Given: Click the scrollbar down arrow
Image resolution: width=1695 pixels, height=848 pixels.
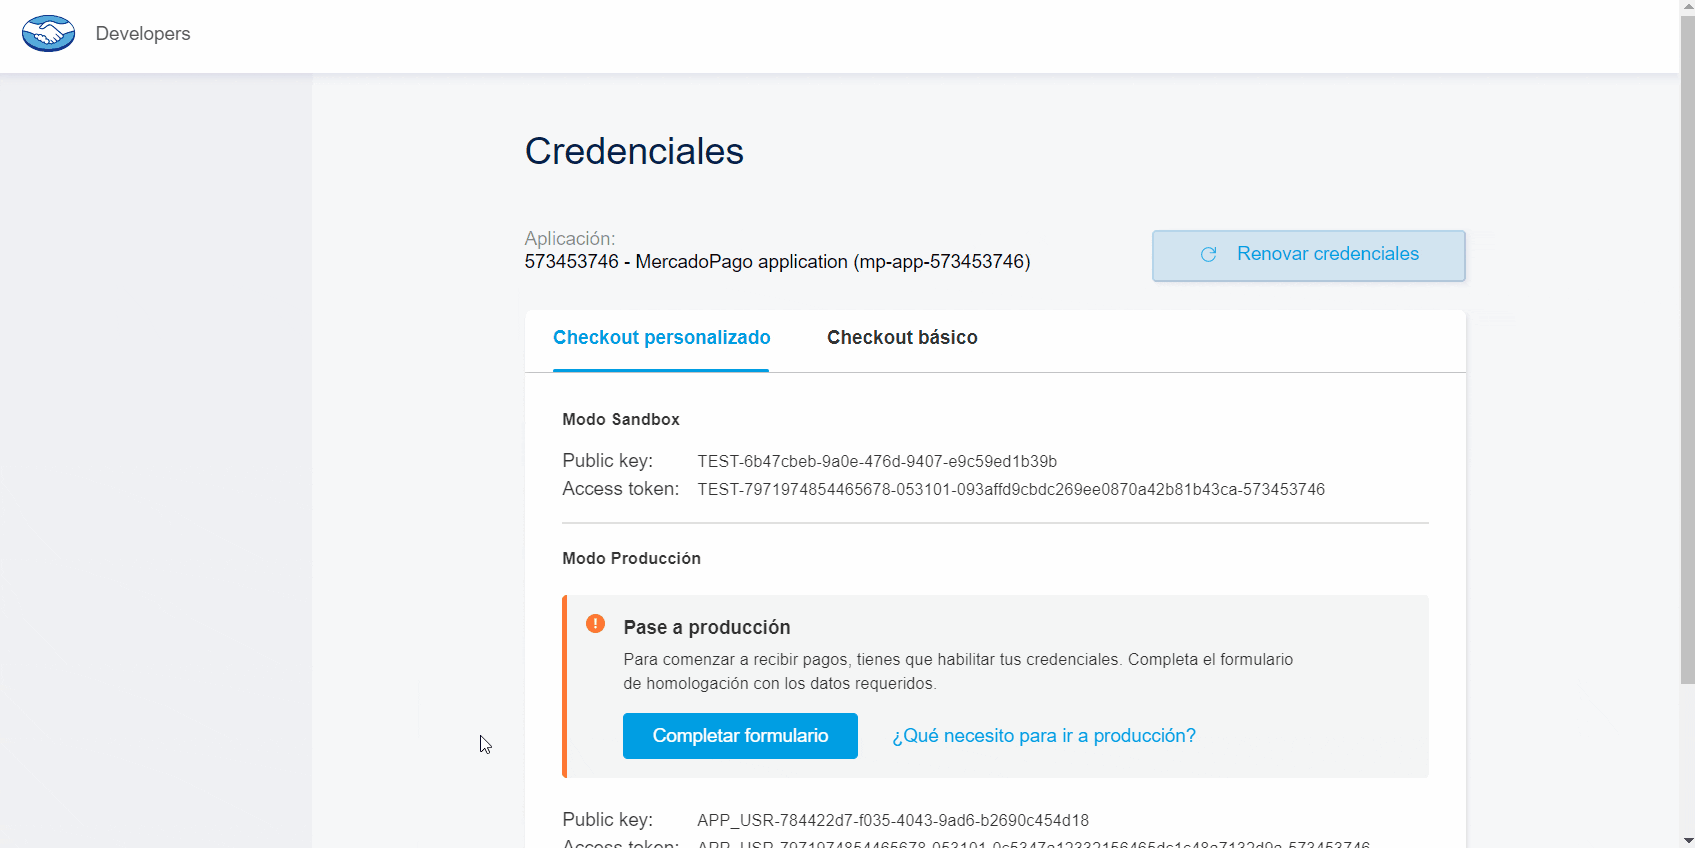Looking at the screenshot, I should [1687, 840].
